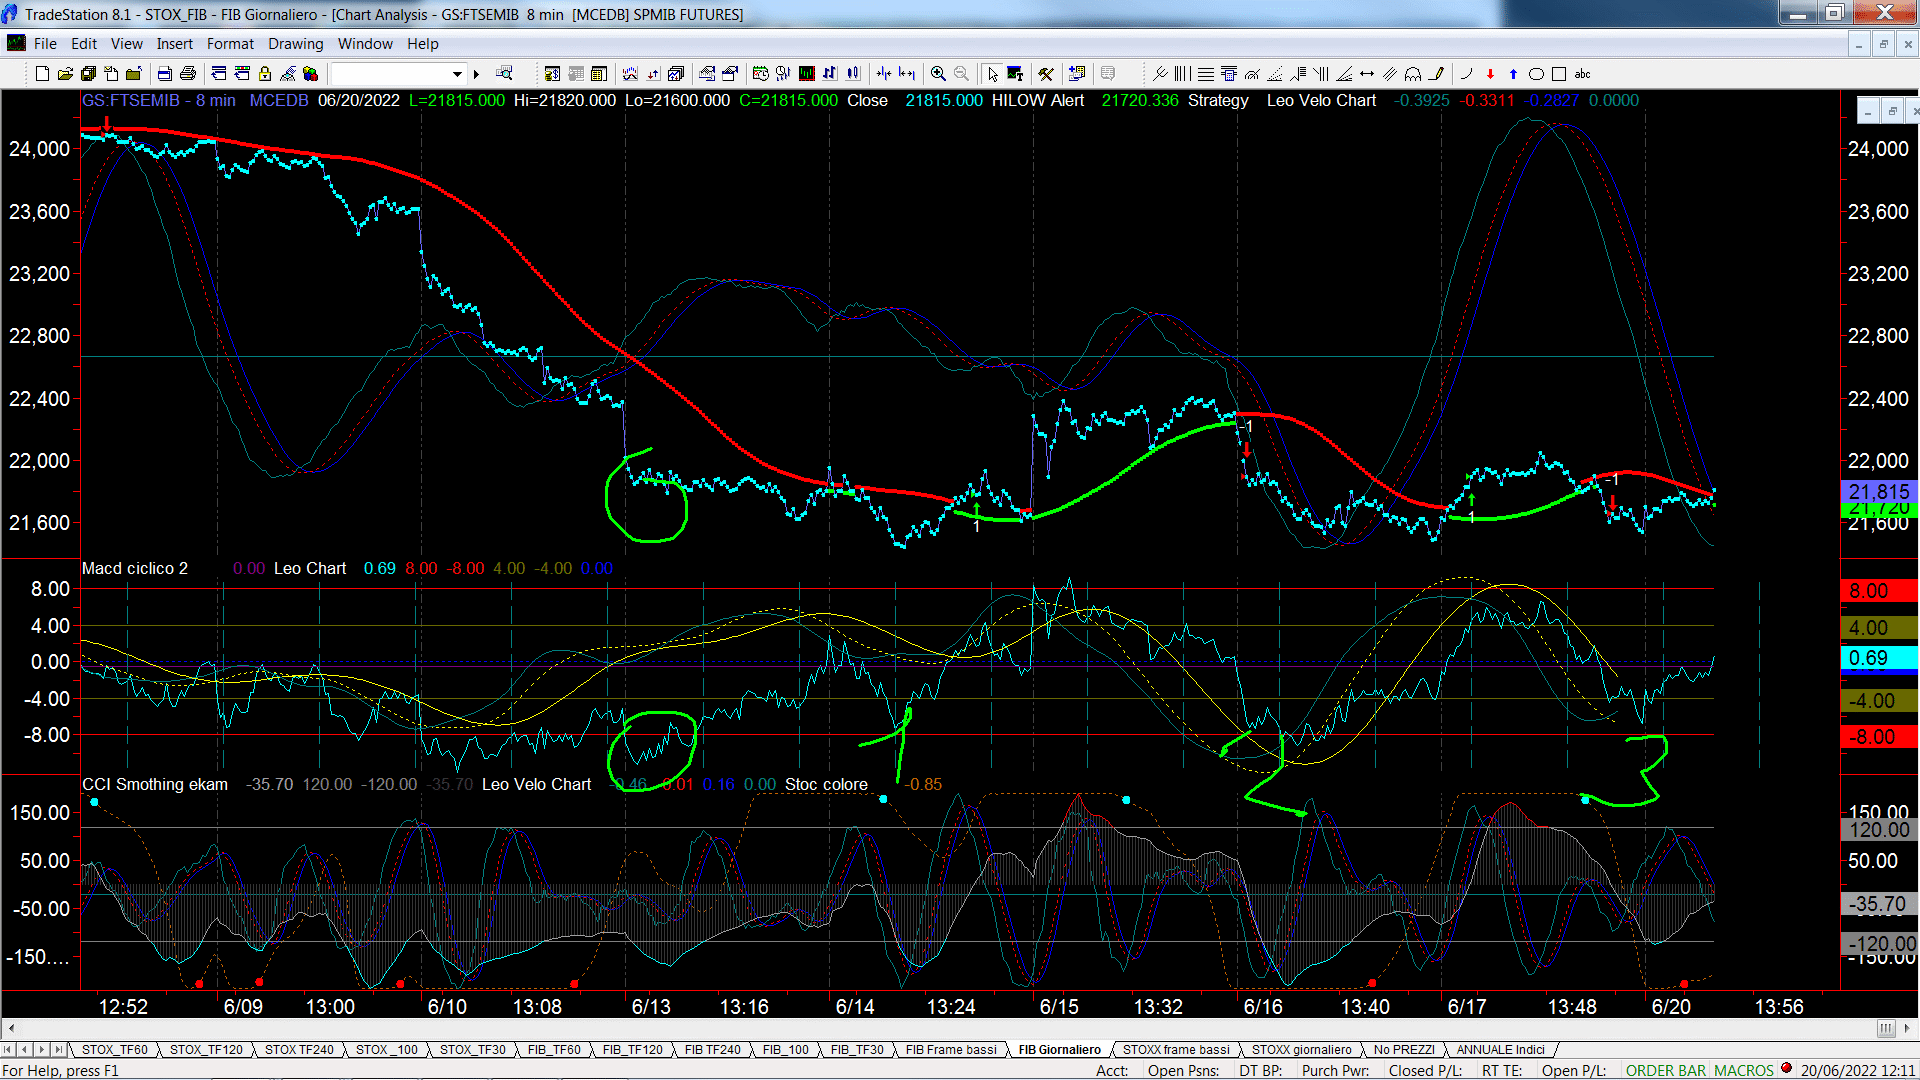Select the abc text tool

point(1582,74)
